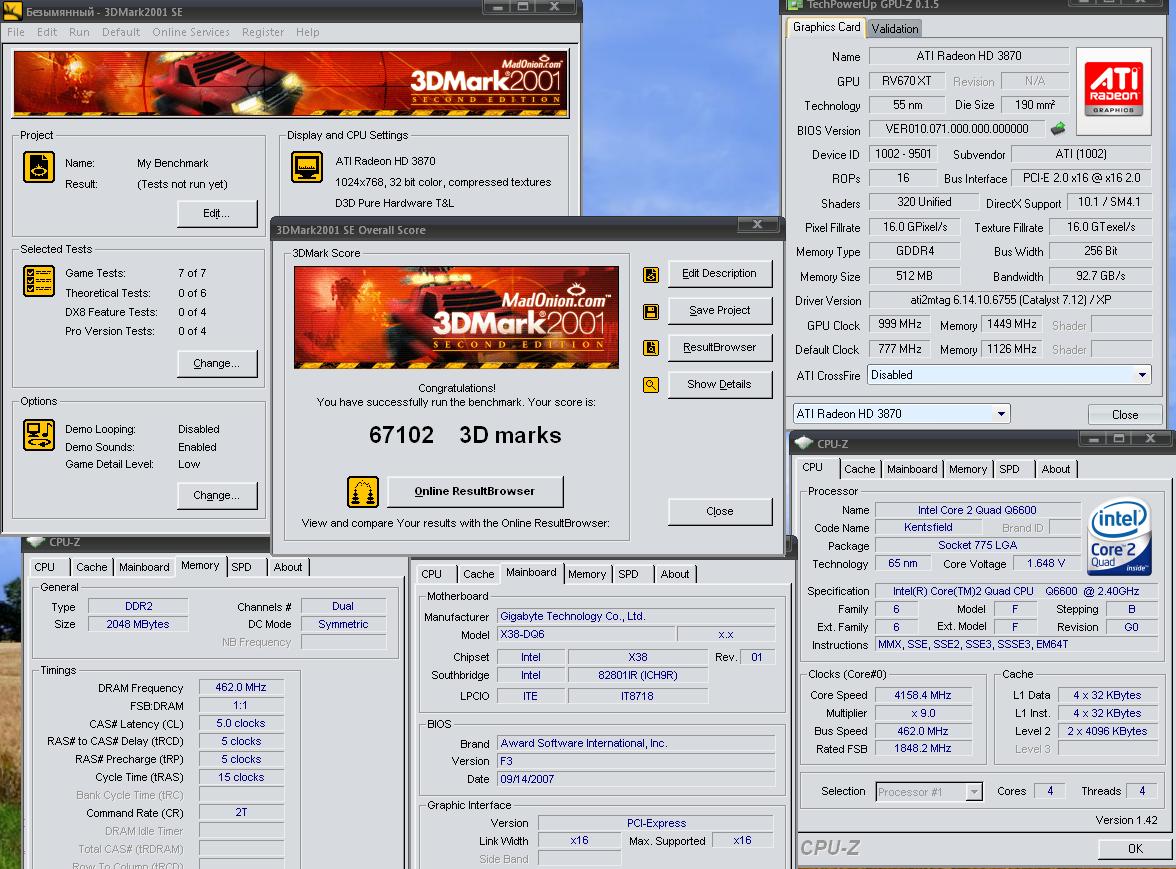Viewport: 1176px width, 869px height.
Task: Switch to SPD tab in right CPU-Z
Action: point(1010,469)
